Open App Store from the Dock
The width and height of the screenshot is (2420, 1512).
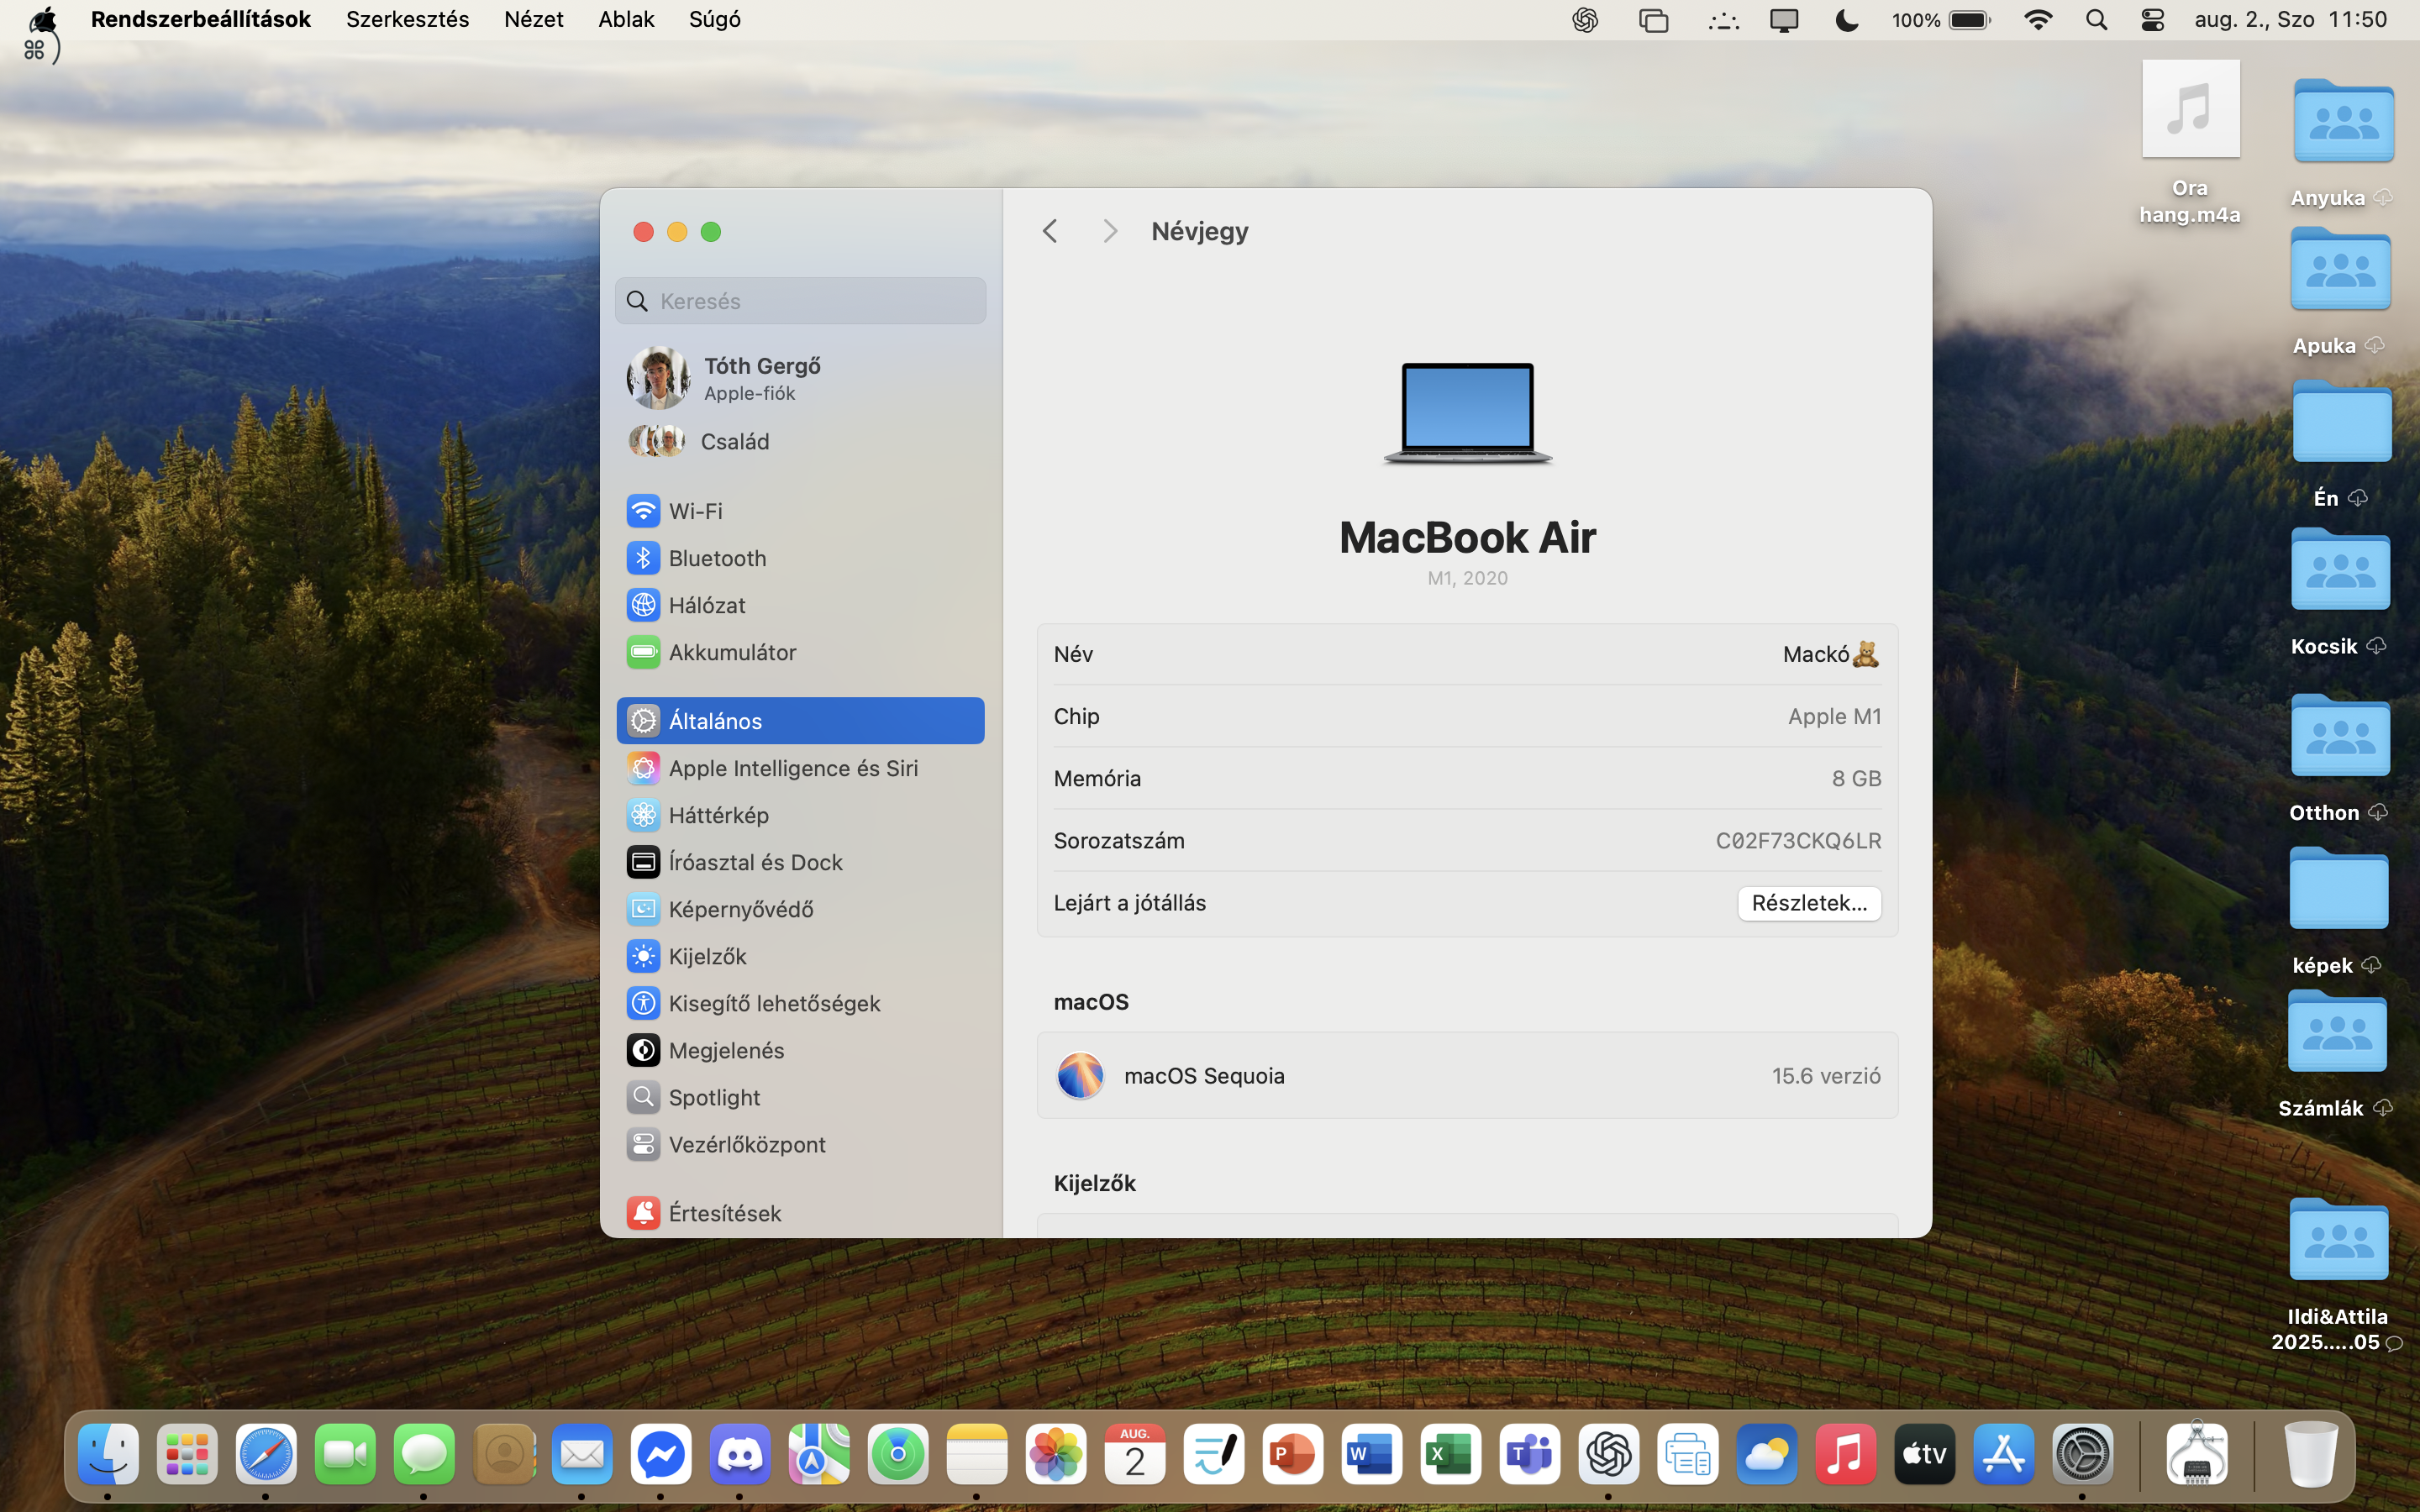click(x=2004, y=1455)
